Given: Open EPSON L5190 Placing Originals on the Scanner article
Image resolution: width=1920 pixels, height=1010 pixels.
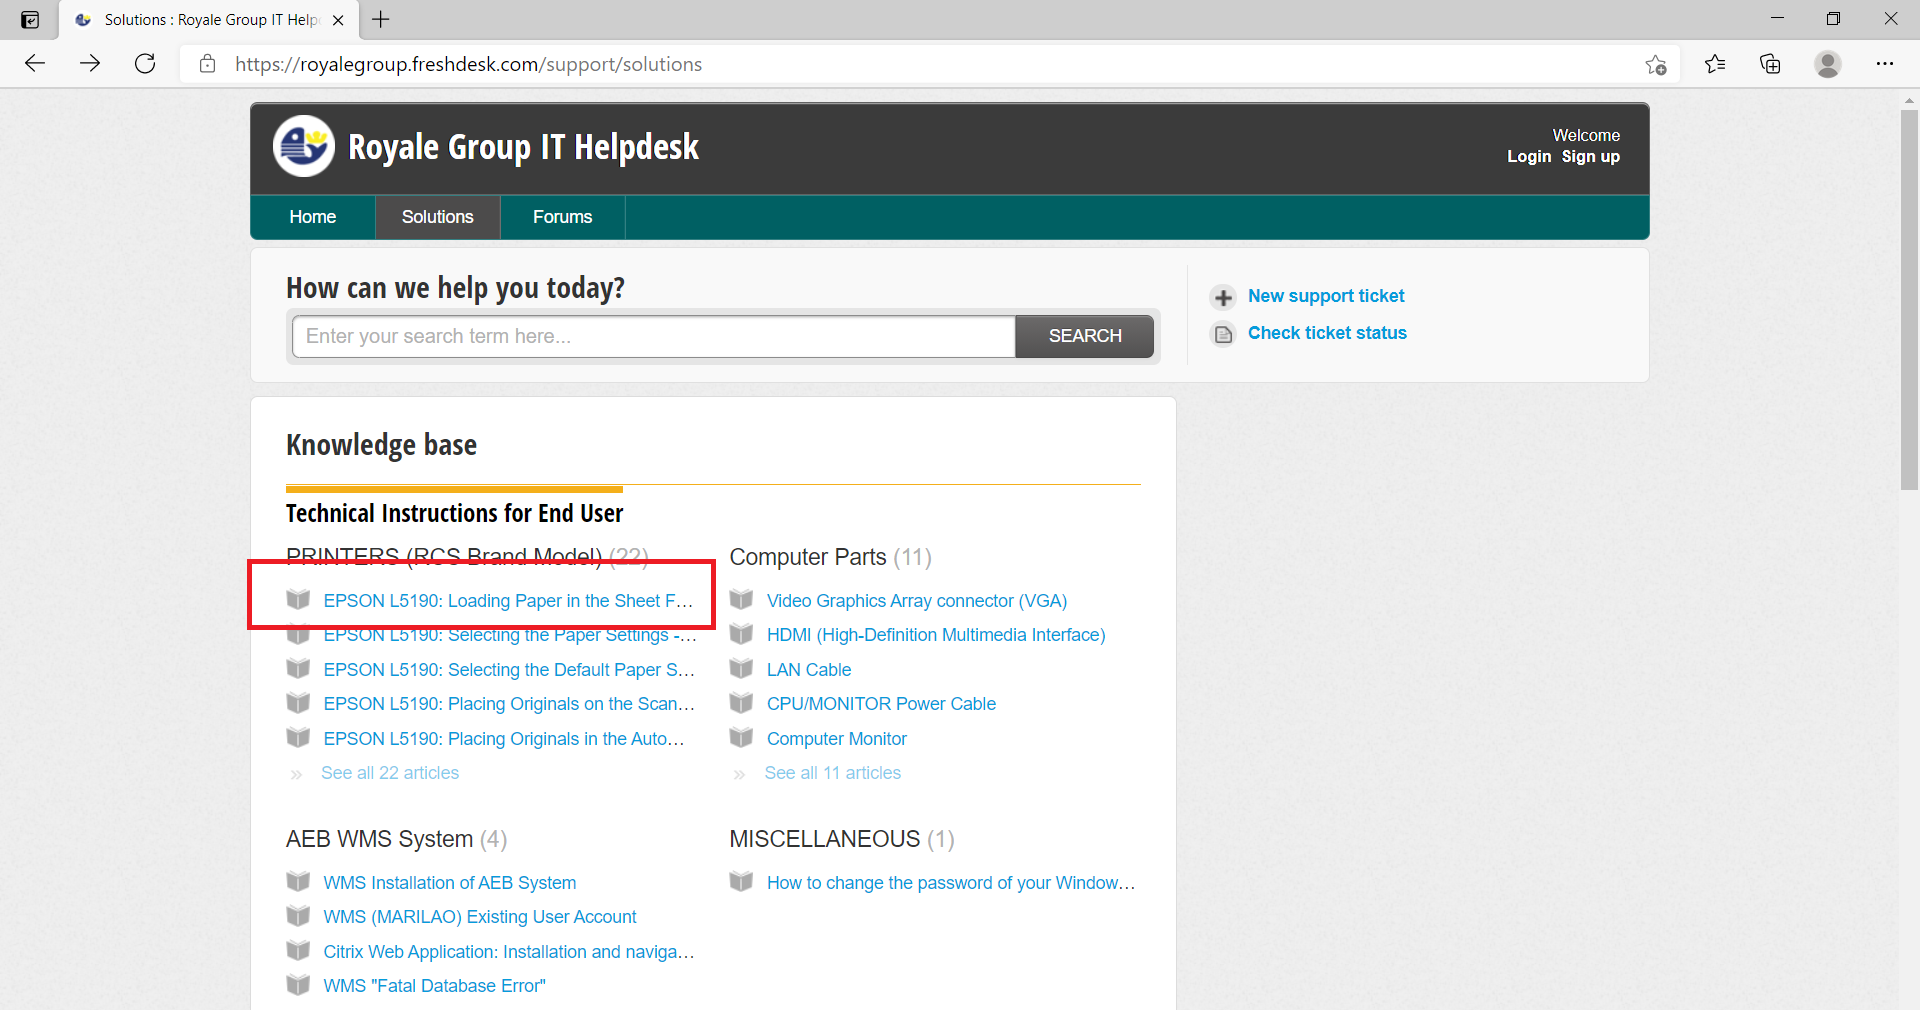Looking at the screenshot, I should pyautogui.click(x=509, y=704).
